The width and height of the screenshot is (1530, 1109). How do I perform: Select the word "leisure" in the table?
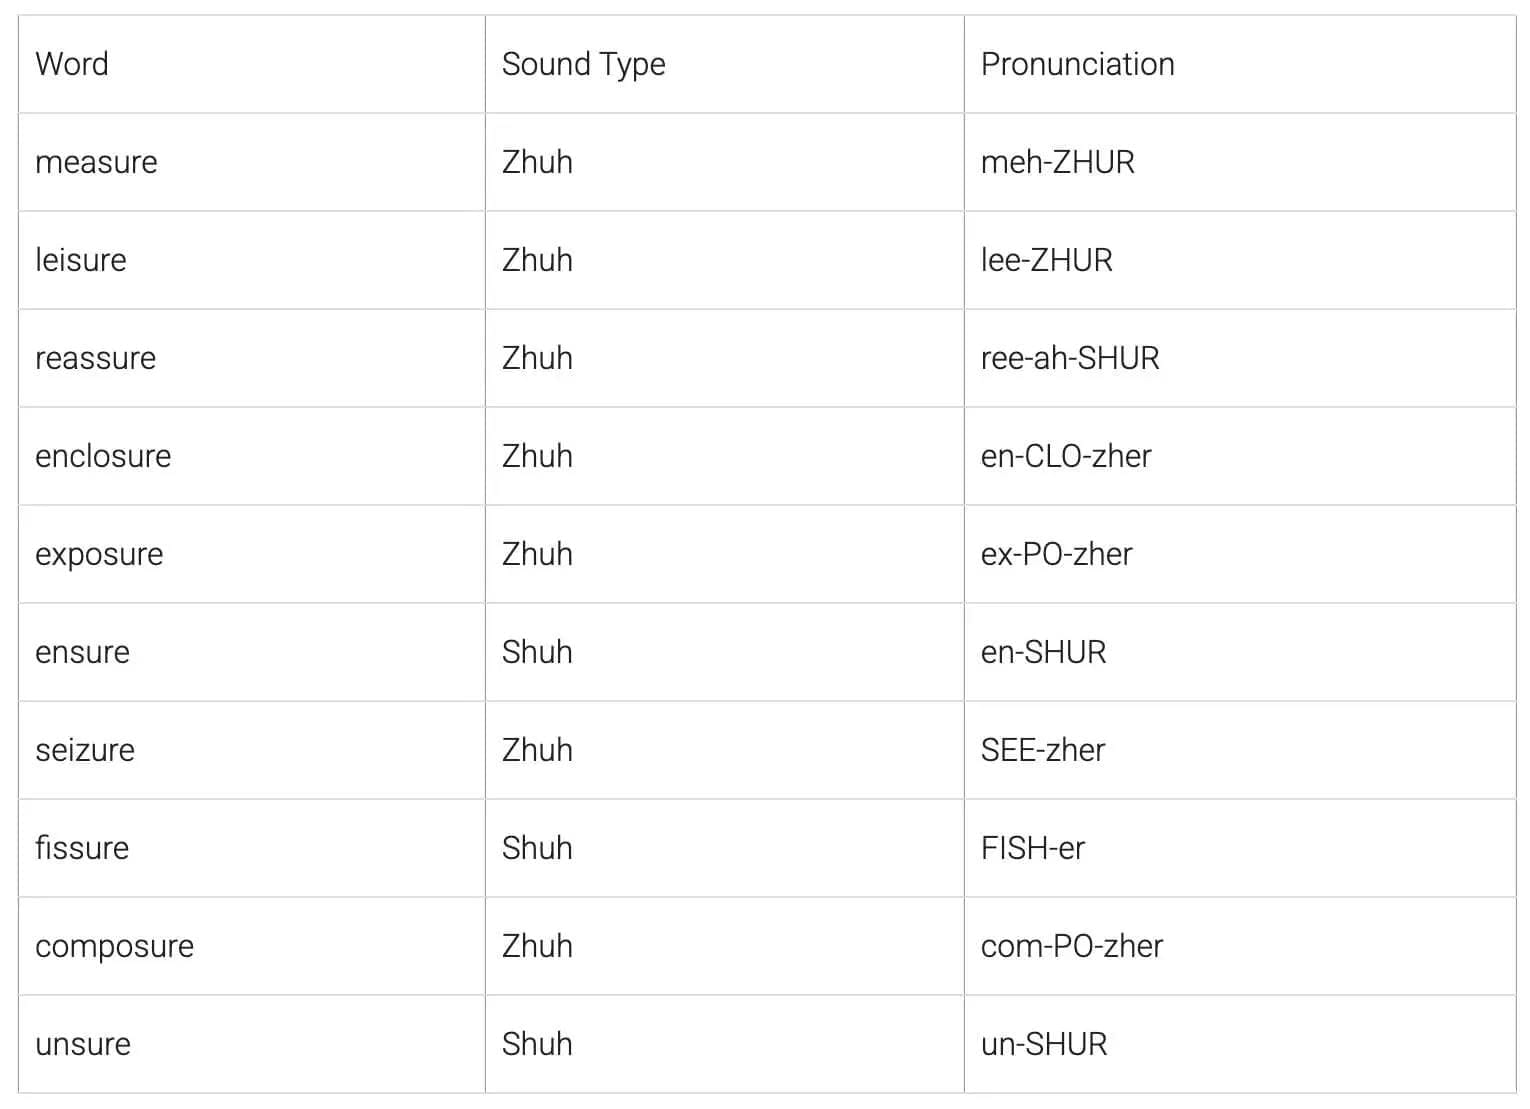(81, 260)
